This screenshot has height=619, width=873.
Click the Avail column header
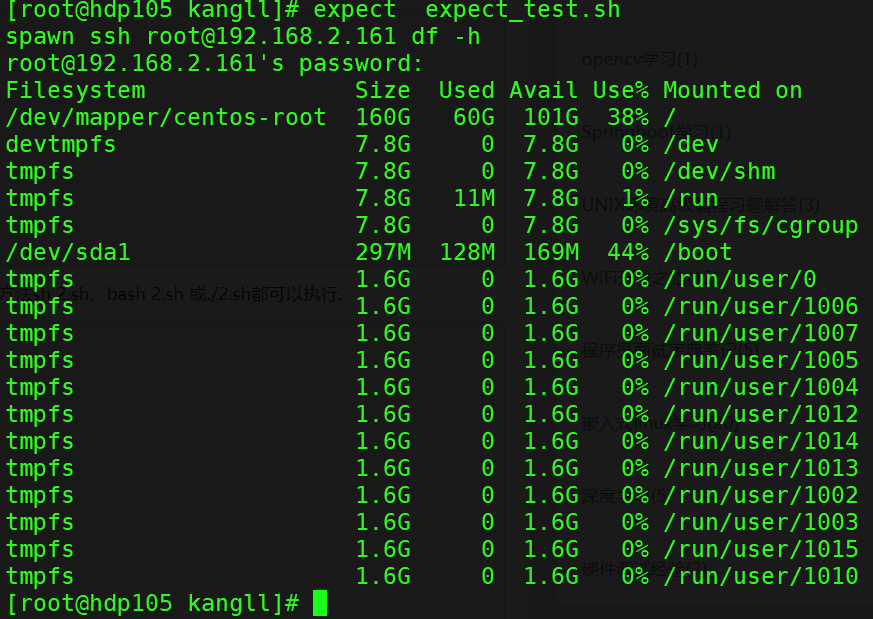543,90
